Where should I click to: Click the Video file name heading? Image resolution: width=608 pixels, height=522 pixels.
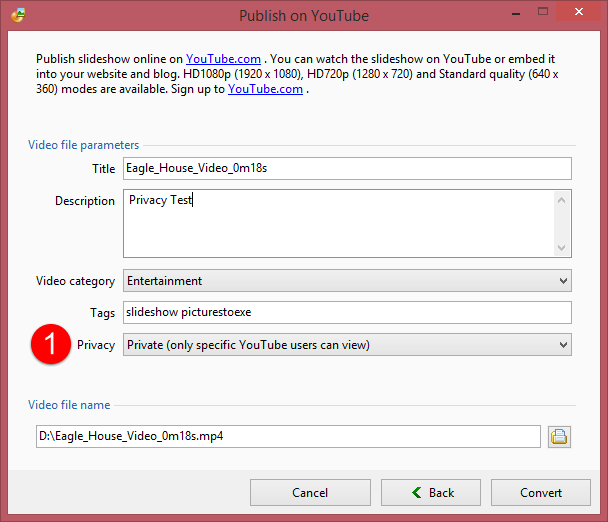[x=69, y=405]
